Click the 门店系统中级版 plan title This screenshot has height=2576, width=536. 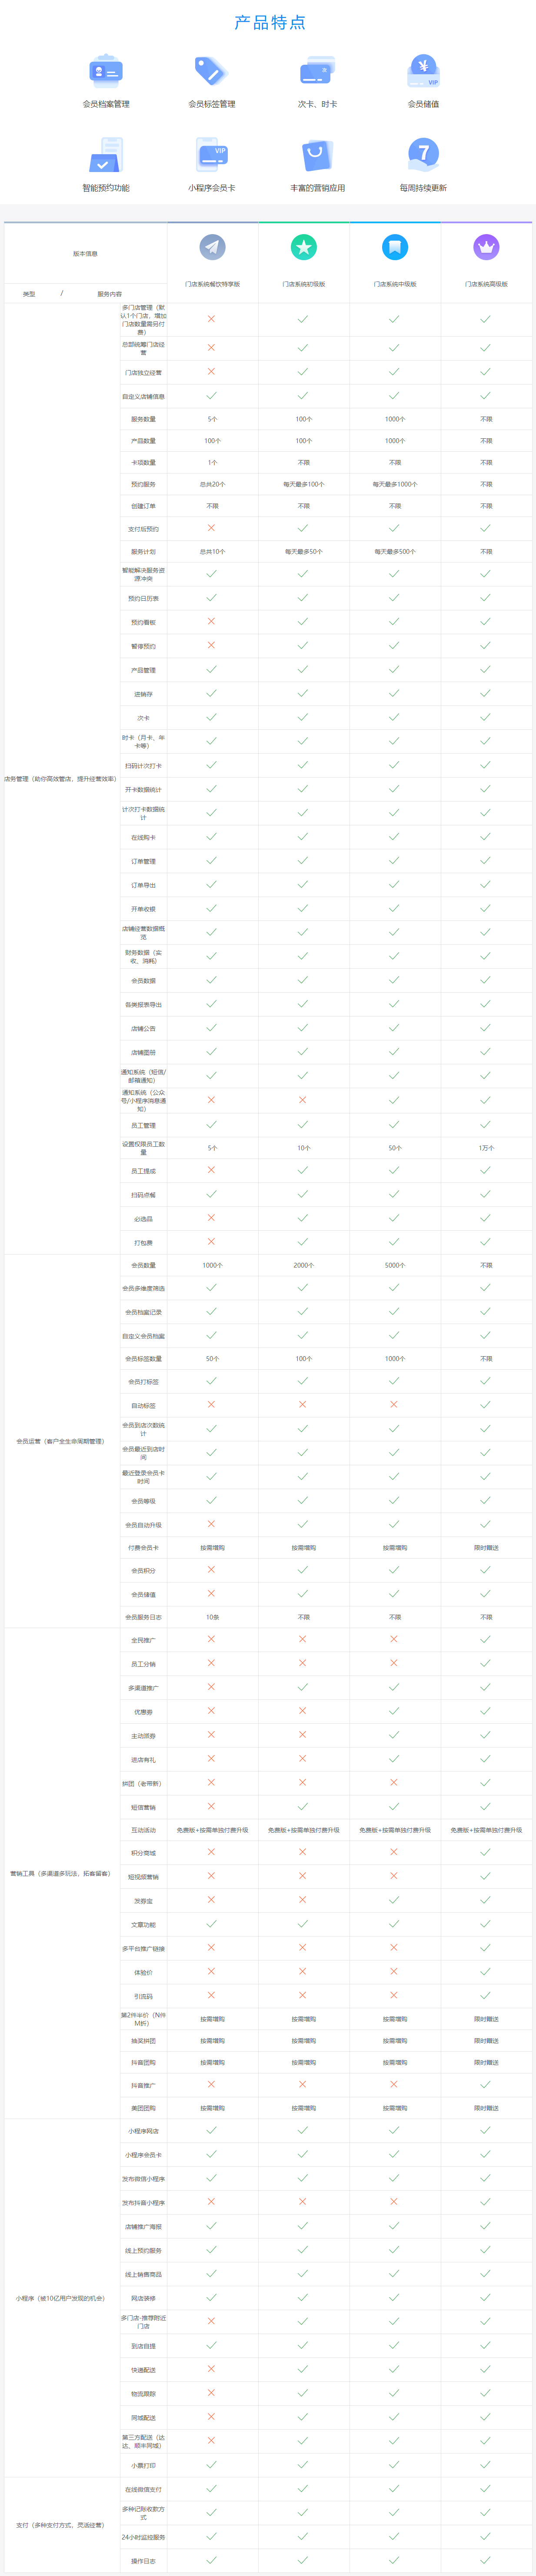point(394,284)
